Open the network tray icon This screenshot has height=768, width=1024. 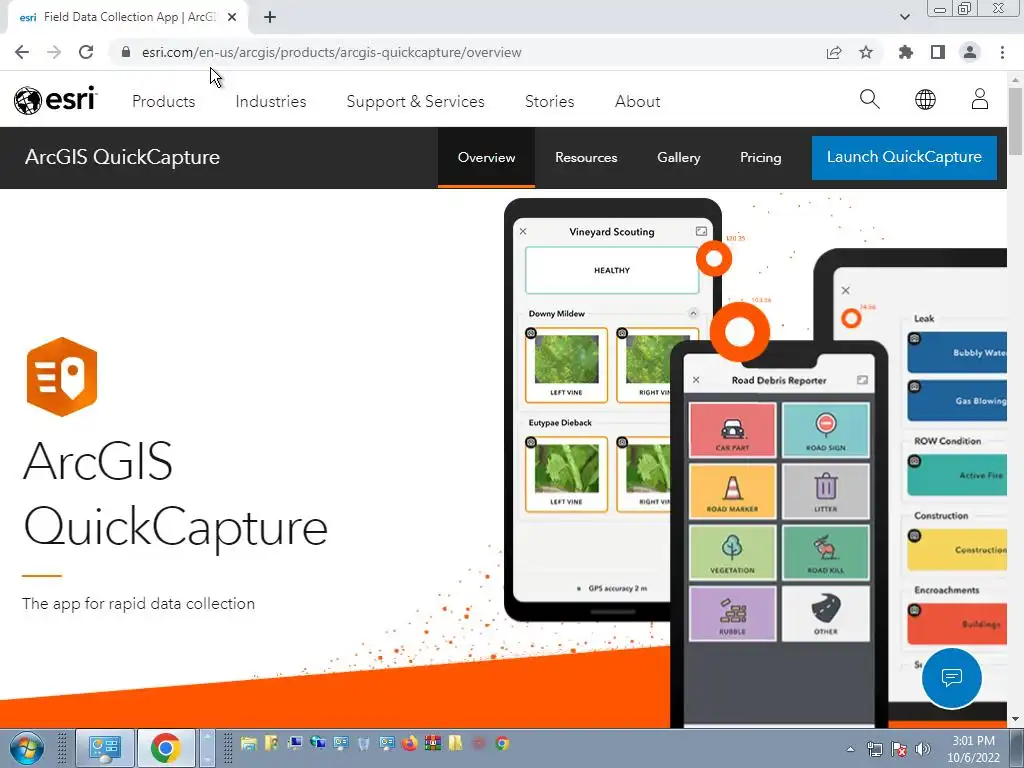(874, 749)
